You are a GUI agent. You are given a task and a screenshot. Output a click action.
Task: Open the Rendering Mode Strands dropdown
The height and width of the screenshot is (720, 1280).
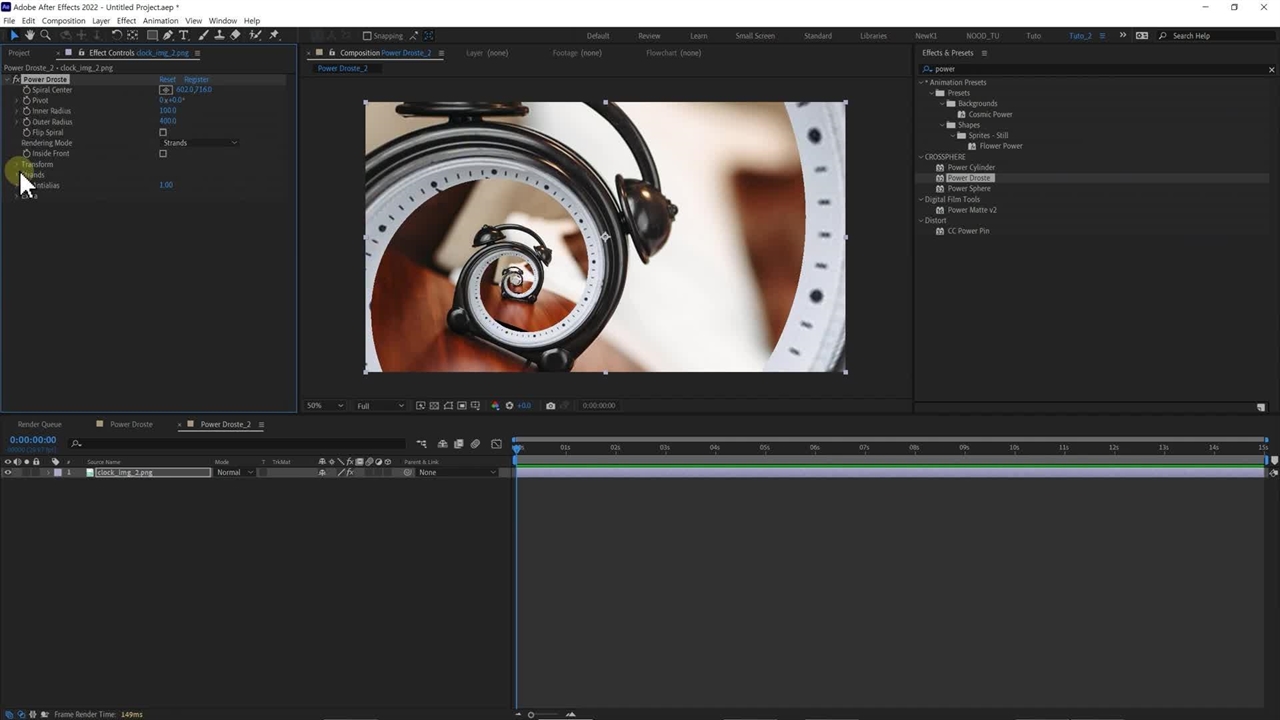(199, 143)
